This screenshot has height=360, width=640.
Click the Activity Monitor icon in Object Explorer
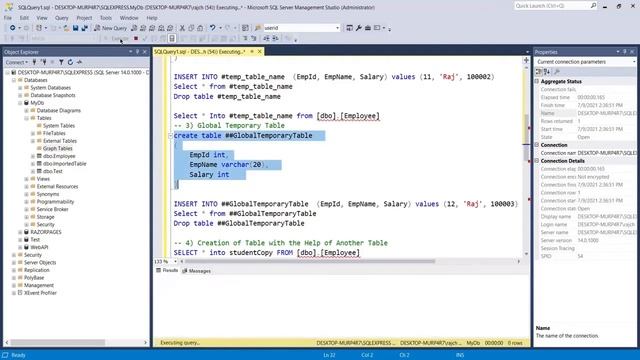tap(79, 62)
